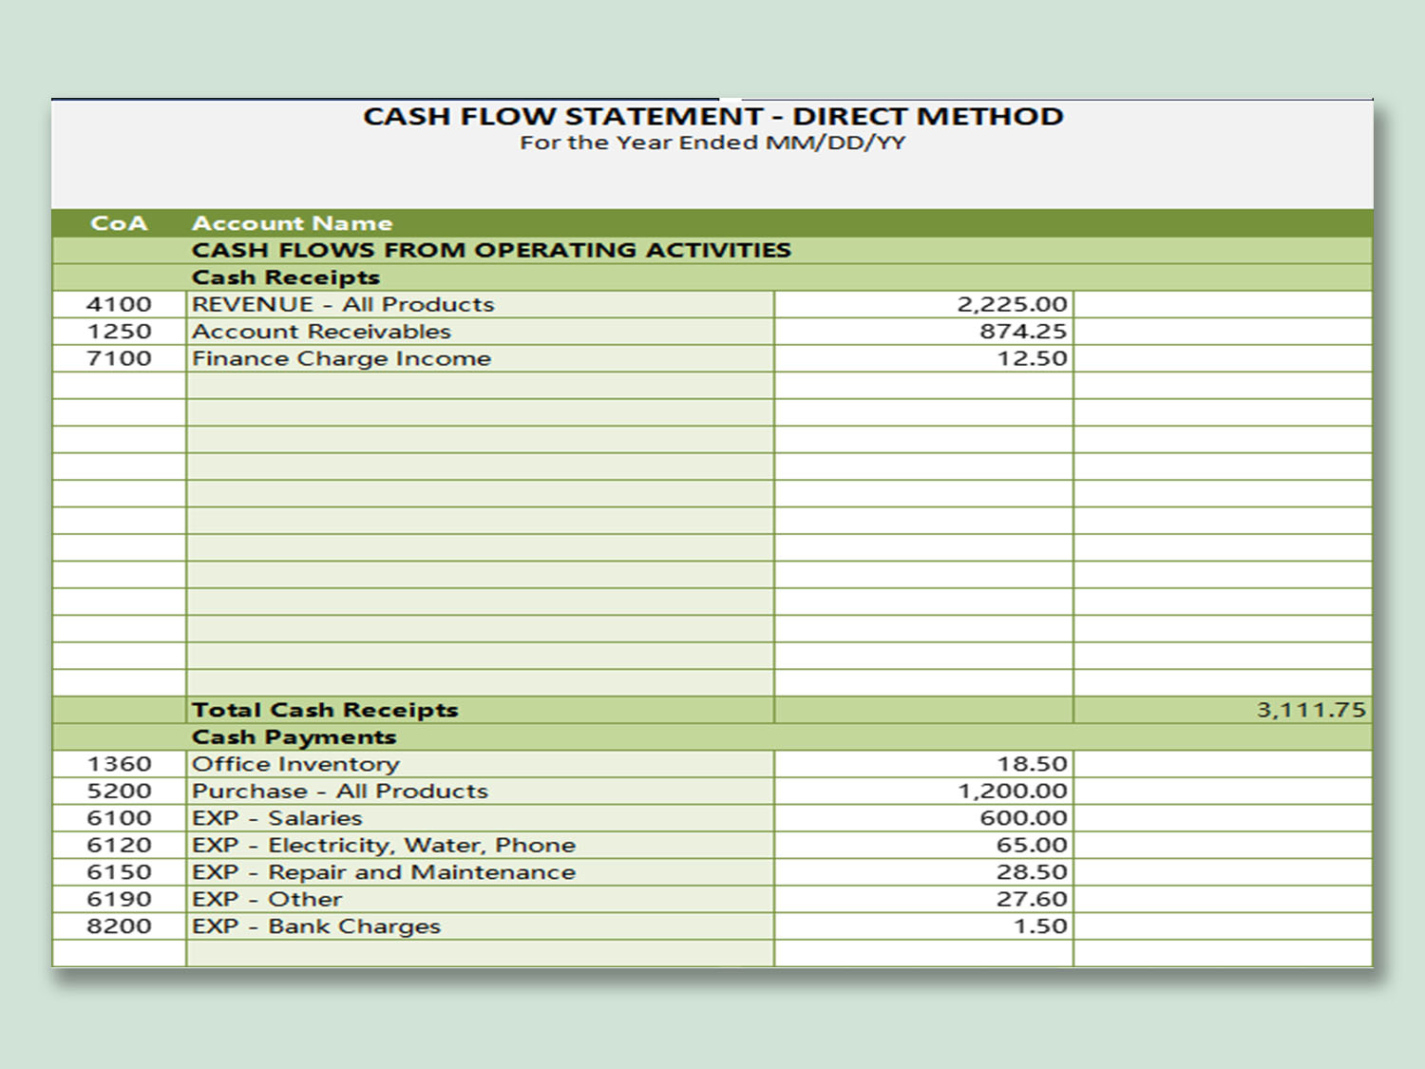Select CoA cell 6120

[119, 845]
